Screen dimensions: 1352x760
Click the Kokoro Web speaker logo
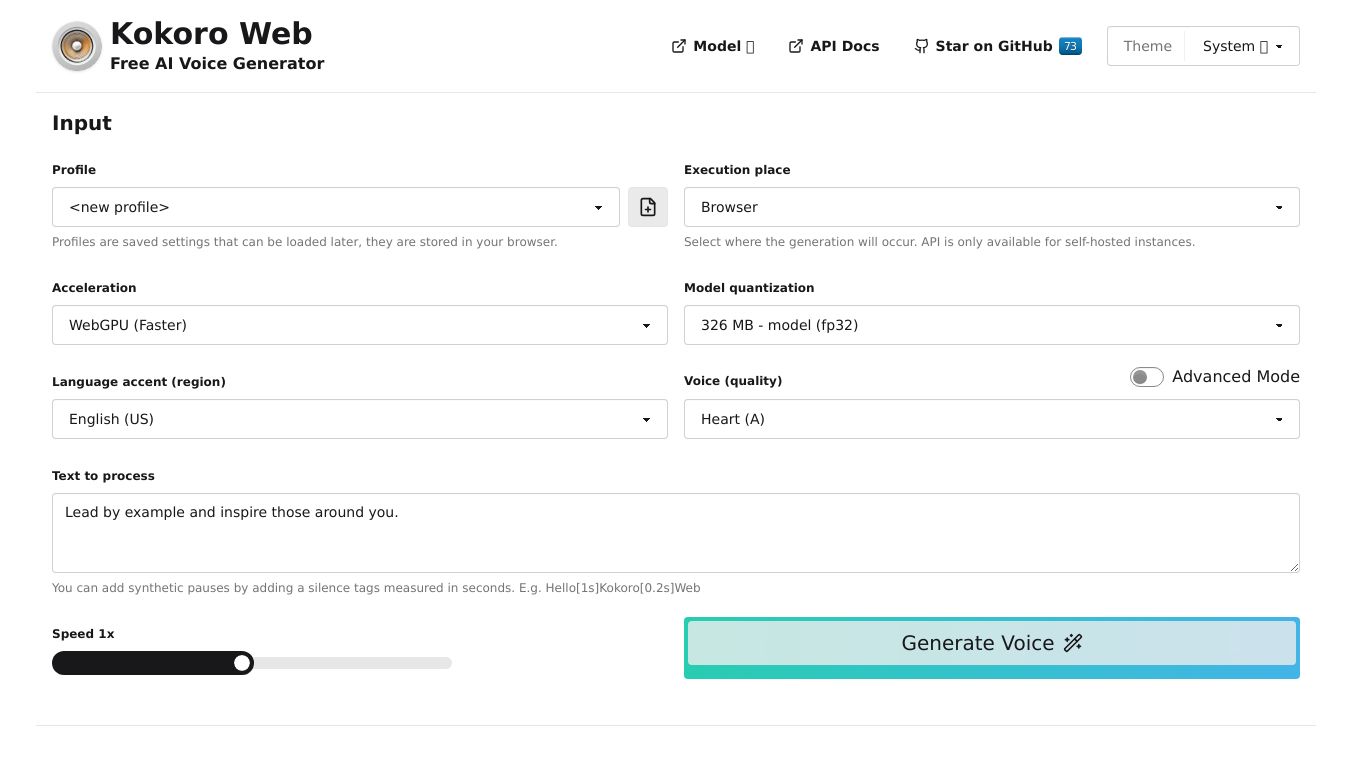point(77,47)
